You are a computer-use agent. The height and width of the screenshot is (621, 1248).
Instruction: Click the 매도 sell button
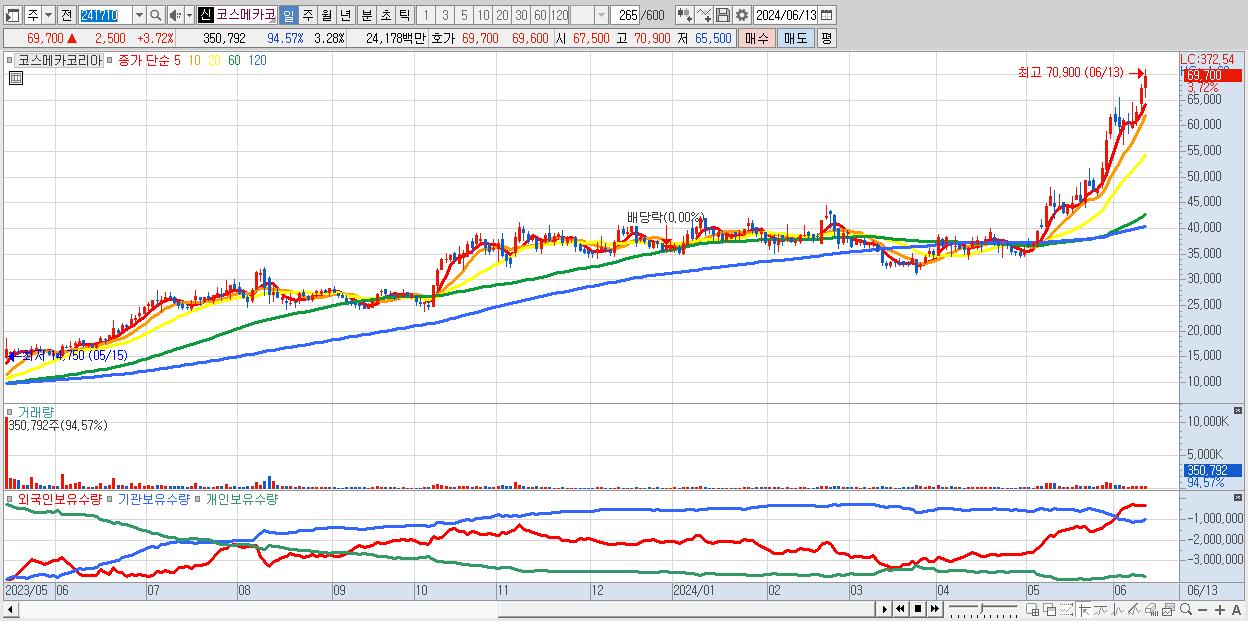pyautogui.click(x=796, y=38)
